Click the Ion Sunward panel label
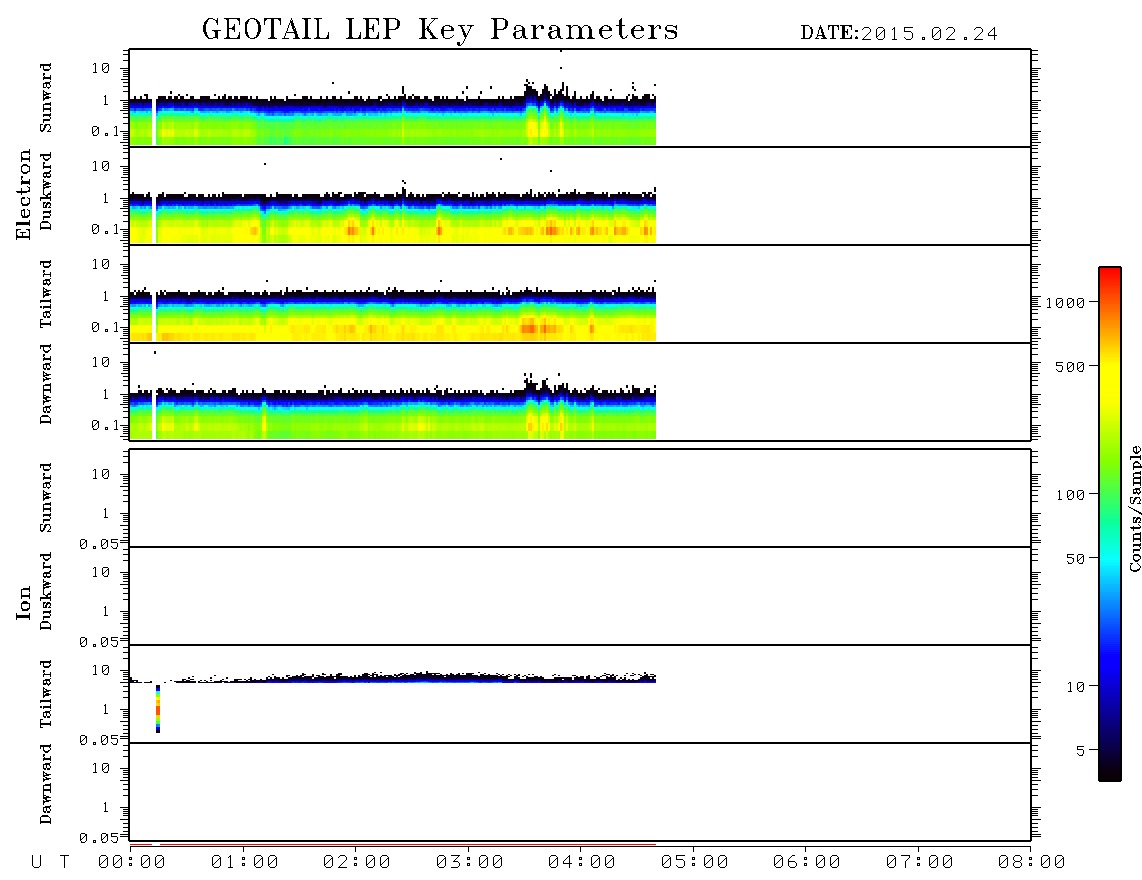Screen dimensions: 1142x880 (46, 498)
